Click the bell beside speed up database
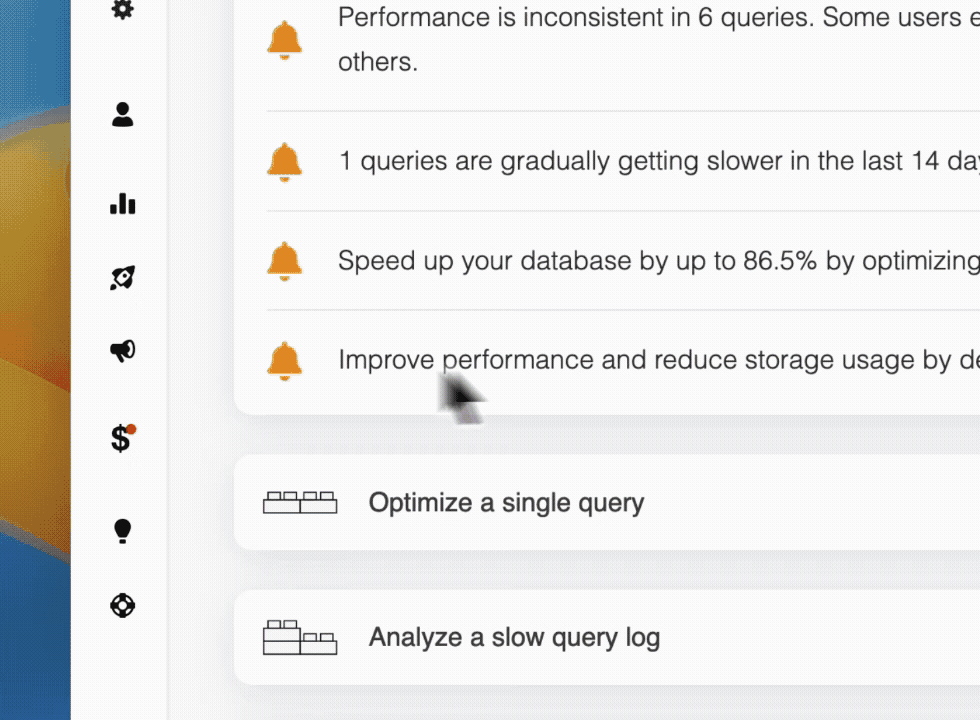 click(284, 261)
